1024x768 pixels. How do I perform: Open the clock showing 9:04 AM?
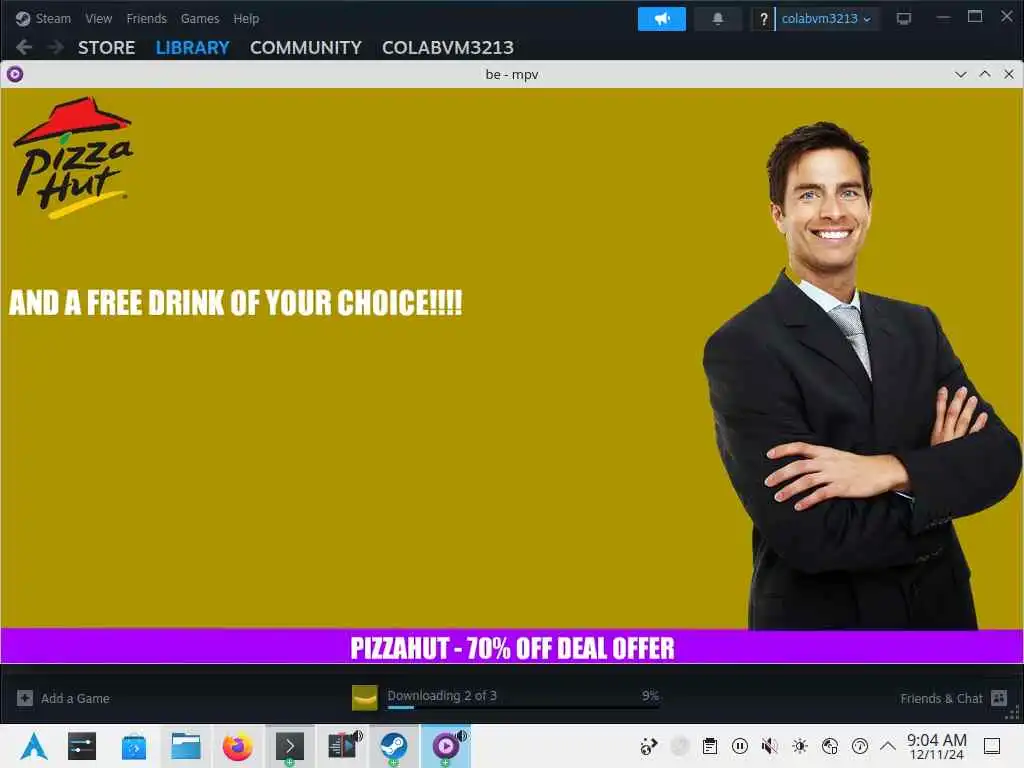click(x=936, y=746)
